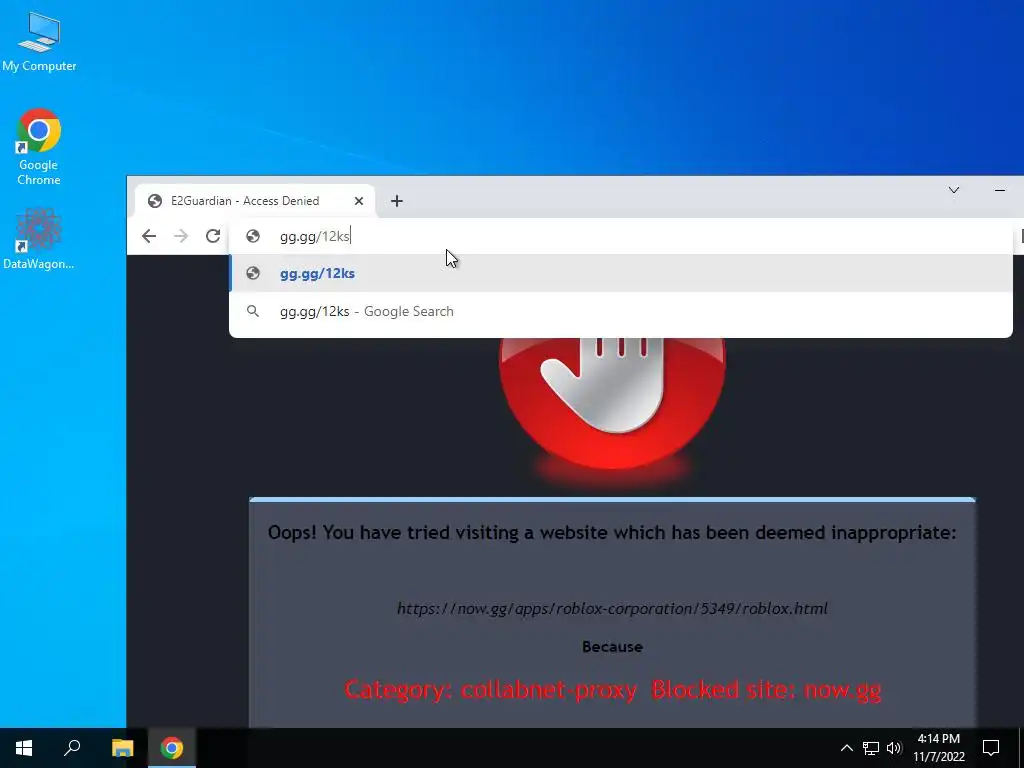Open the Windows Start menu
Viewport: 1024px width, 768px height.
tap(24, 748)
